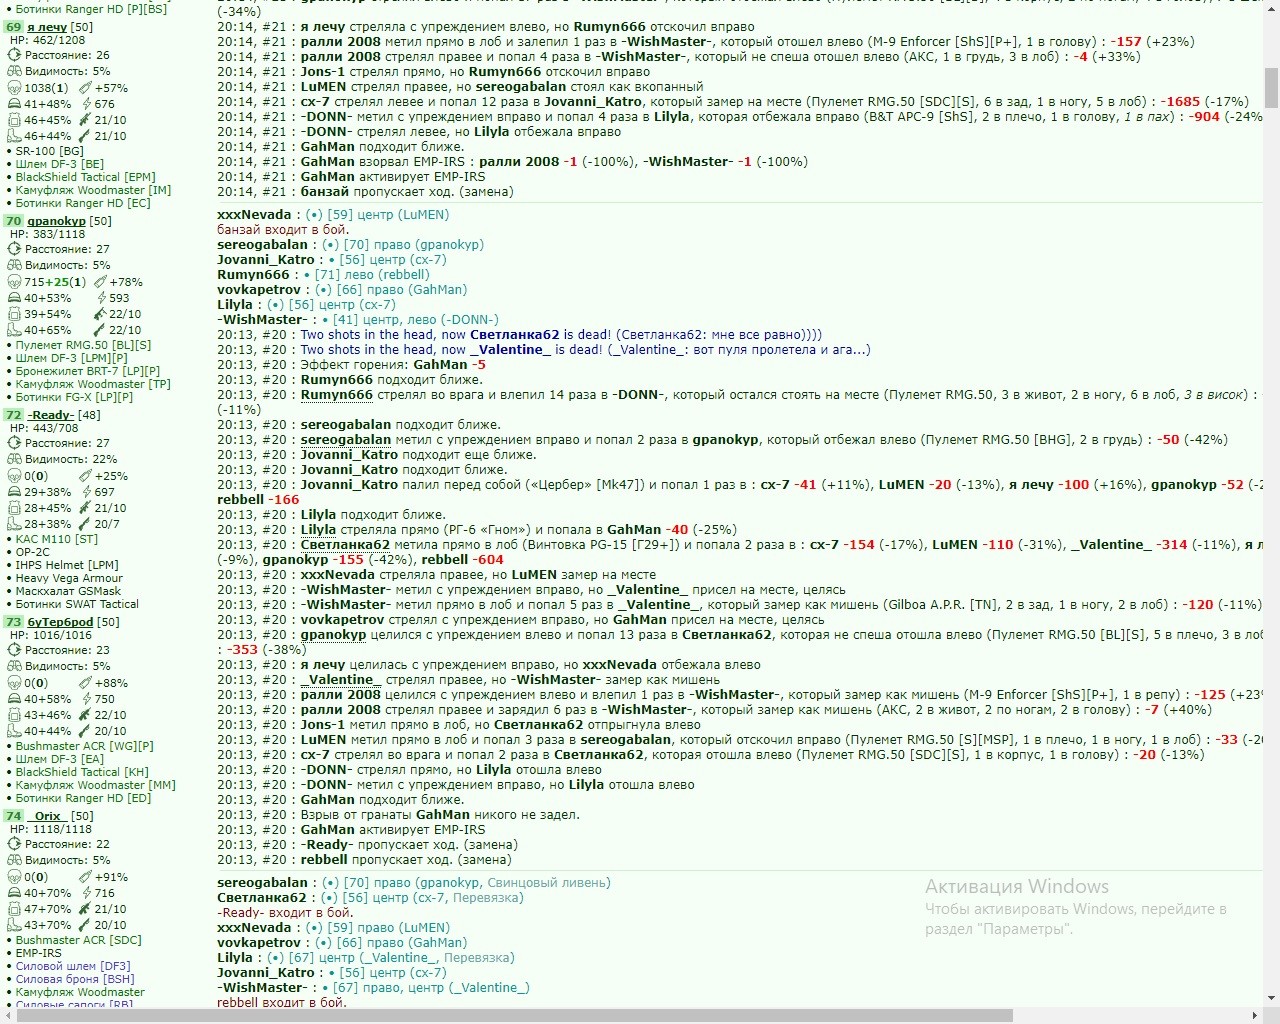The width and height of the screenshot is (1280, 1024).
Task: Click the log text 'бaнзaй входит в бой.'
Action: tap(283, 230)
